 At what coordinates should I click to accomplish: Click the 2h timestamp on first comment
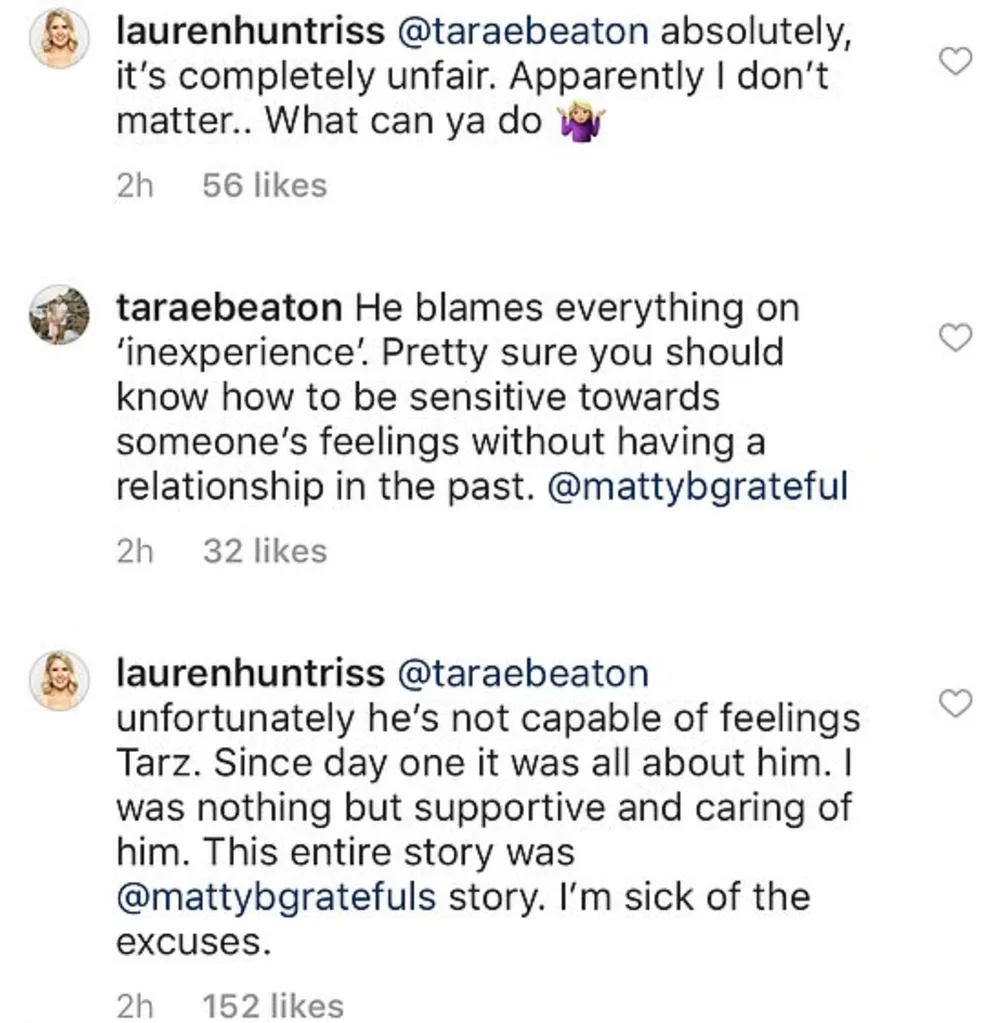135,185
